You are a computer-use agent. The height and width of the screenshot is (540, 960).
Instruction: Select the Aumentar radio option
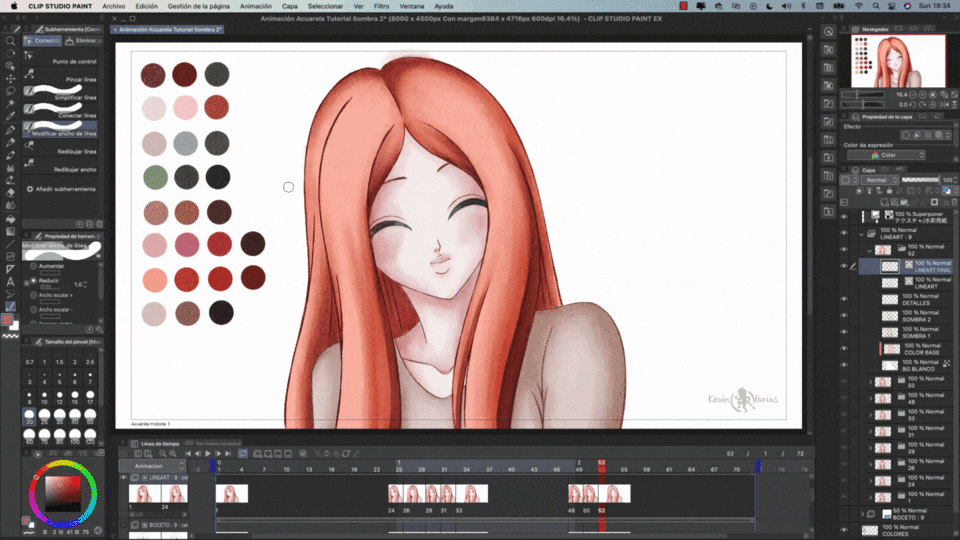point(33,267)
